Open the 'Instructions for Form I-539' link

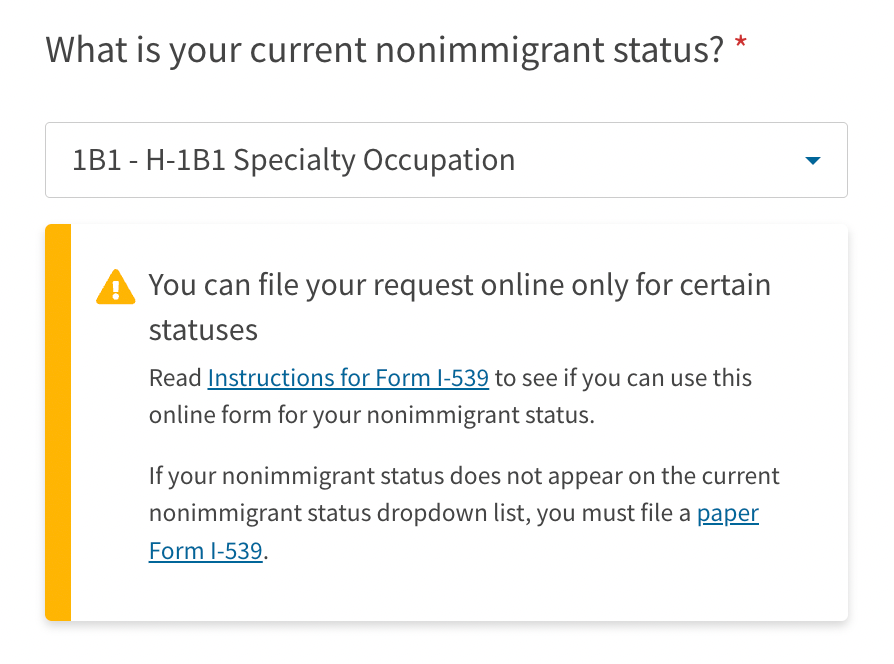pyautogui.click(x=348, y=378)
